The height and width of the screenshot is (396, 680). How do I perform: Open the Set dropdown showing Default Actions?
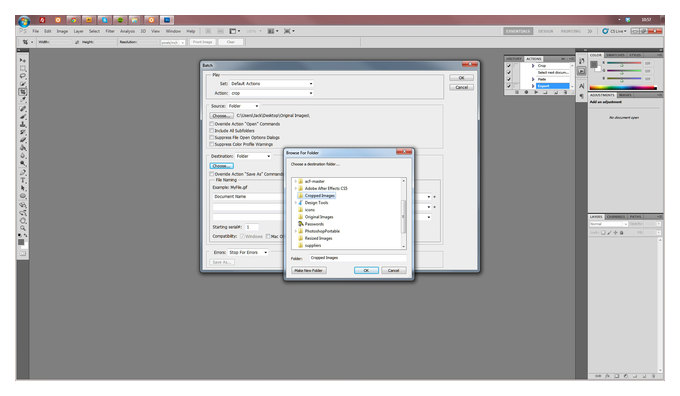[x=271, y=83]
